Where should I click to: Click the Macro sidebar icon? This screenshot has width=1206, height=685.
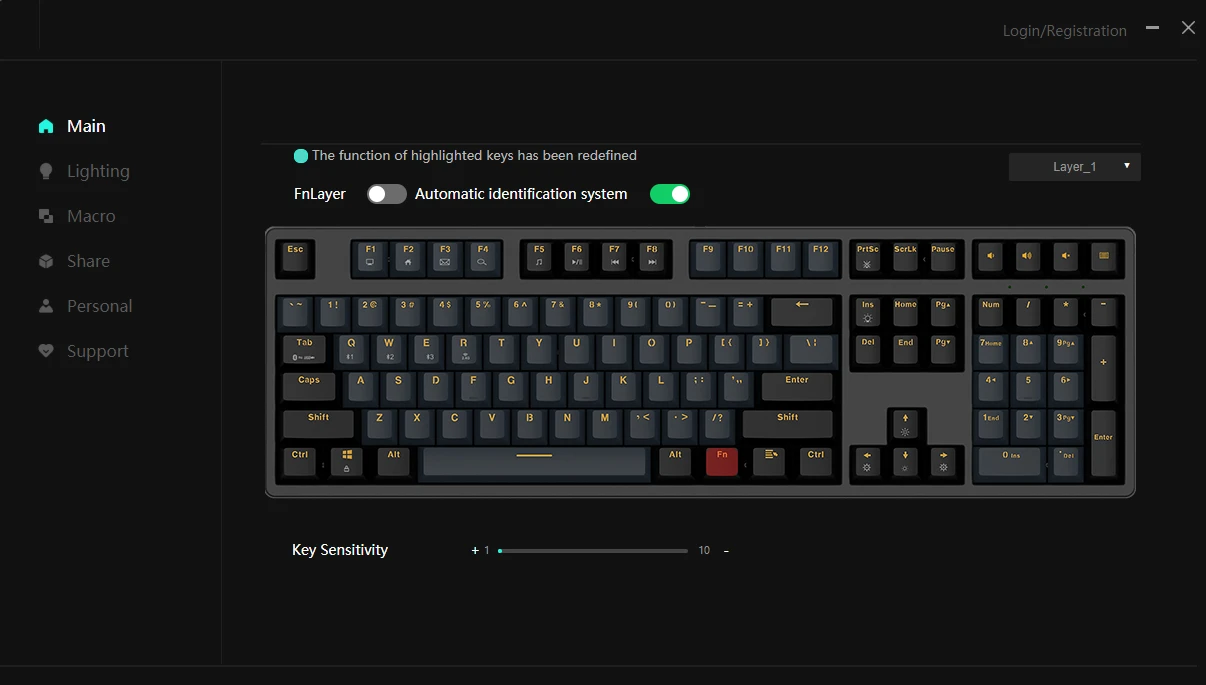(x=46, y=216)
